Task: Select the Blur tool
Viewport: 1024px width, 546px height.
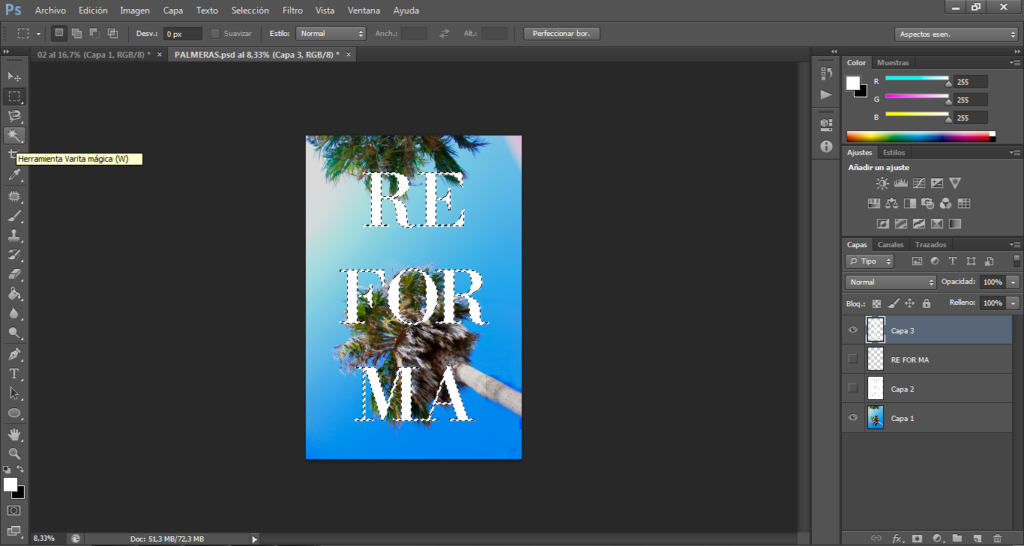Action: [x=14, y=313]
